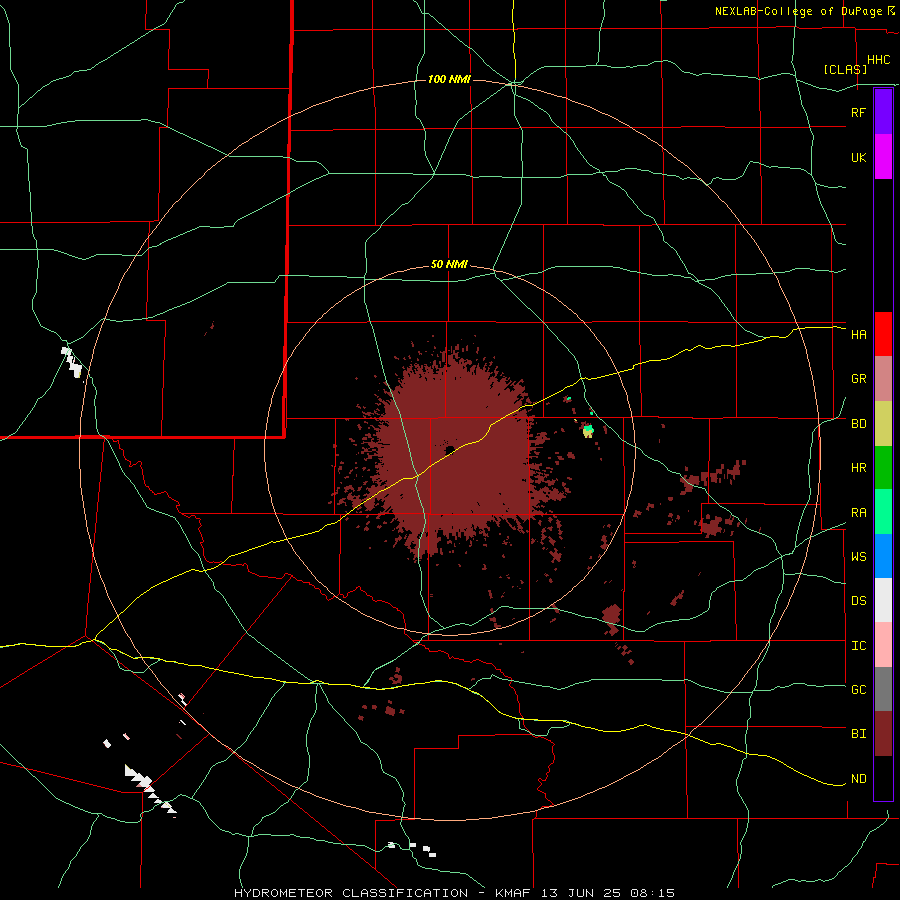Click the BD yellow legend swatch

pos(883,424)
